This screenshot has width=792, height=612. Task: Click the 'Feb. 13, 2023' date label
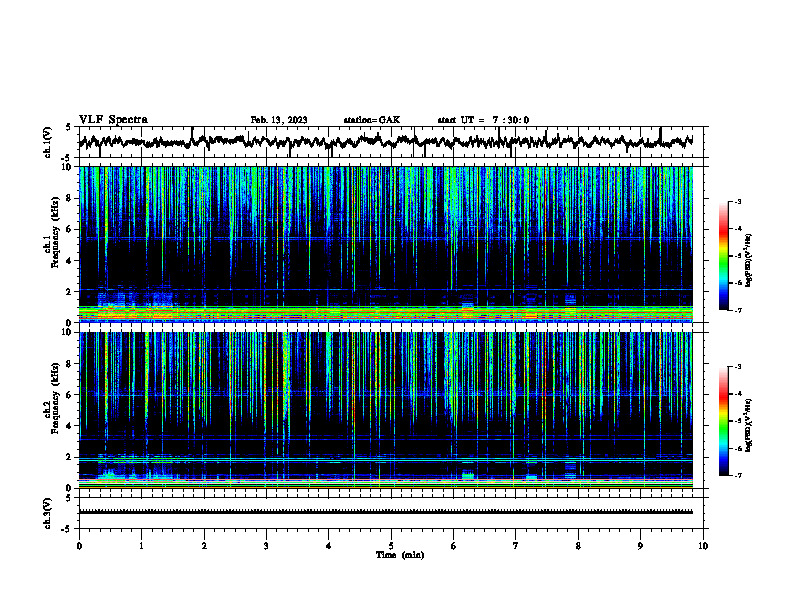point(279,120)
